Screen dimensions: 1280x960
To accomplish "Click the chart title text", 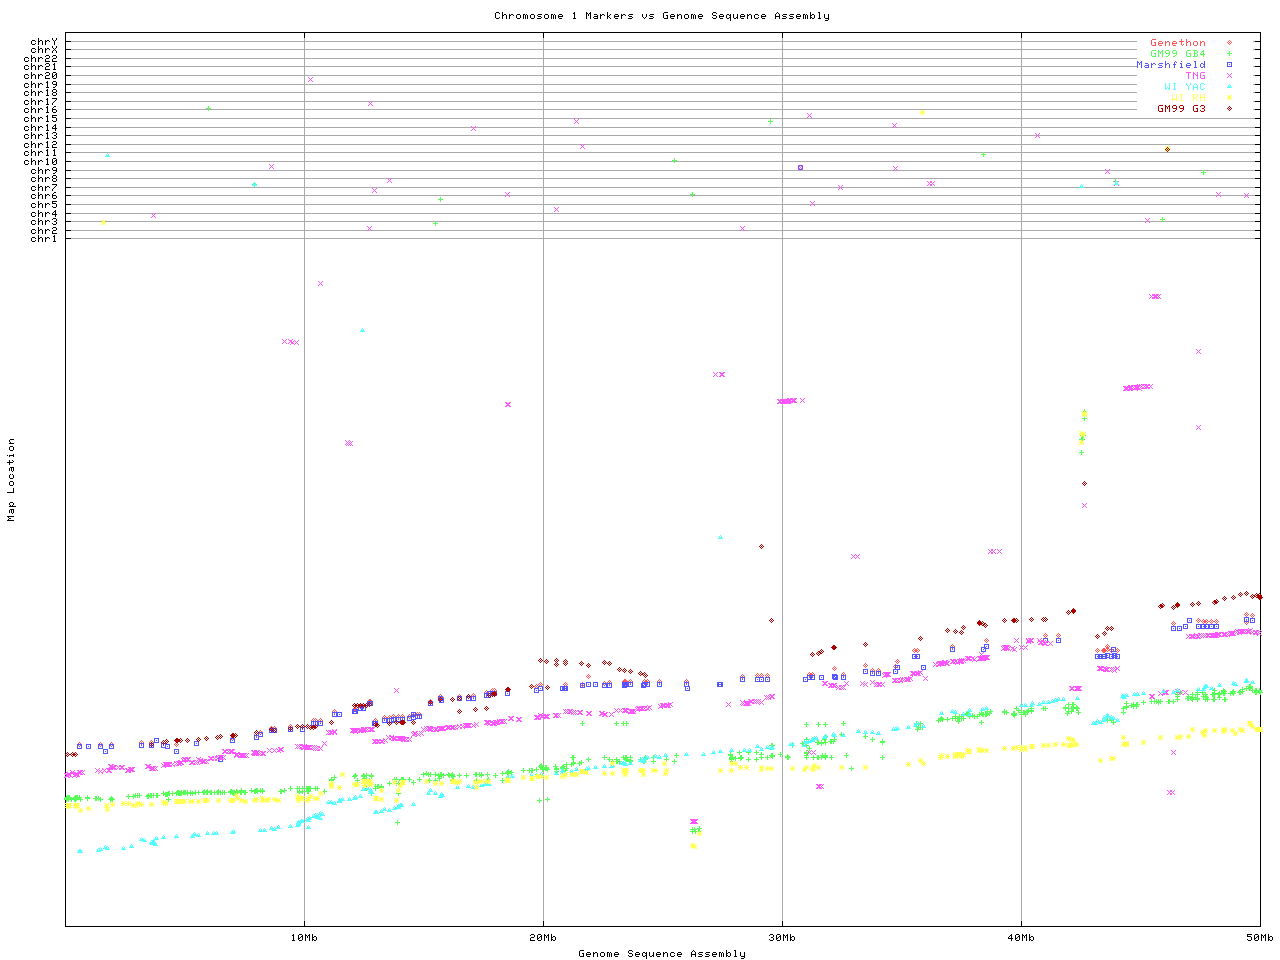I will coord(661,16).
